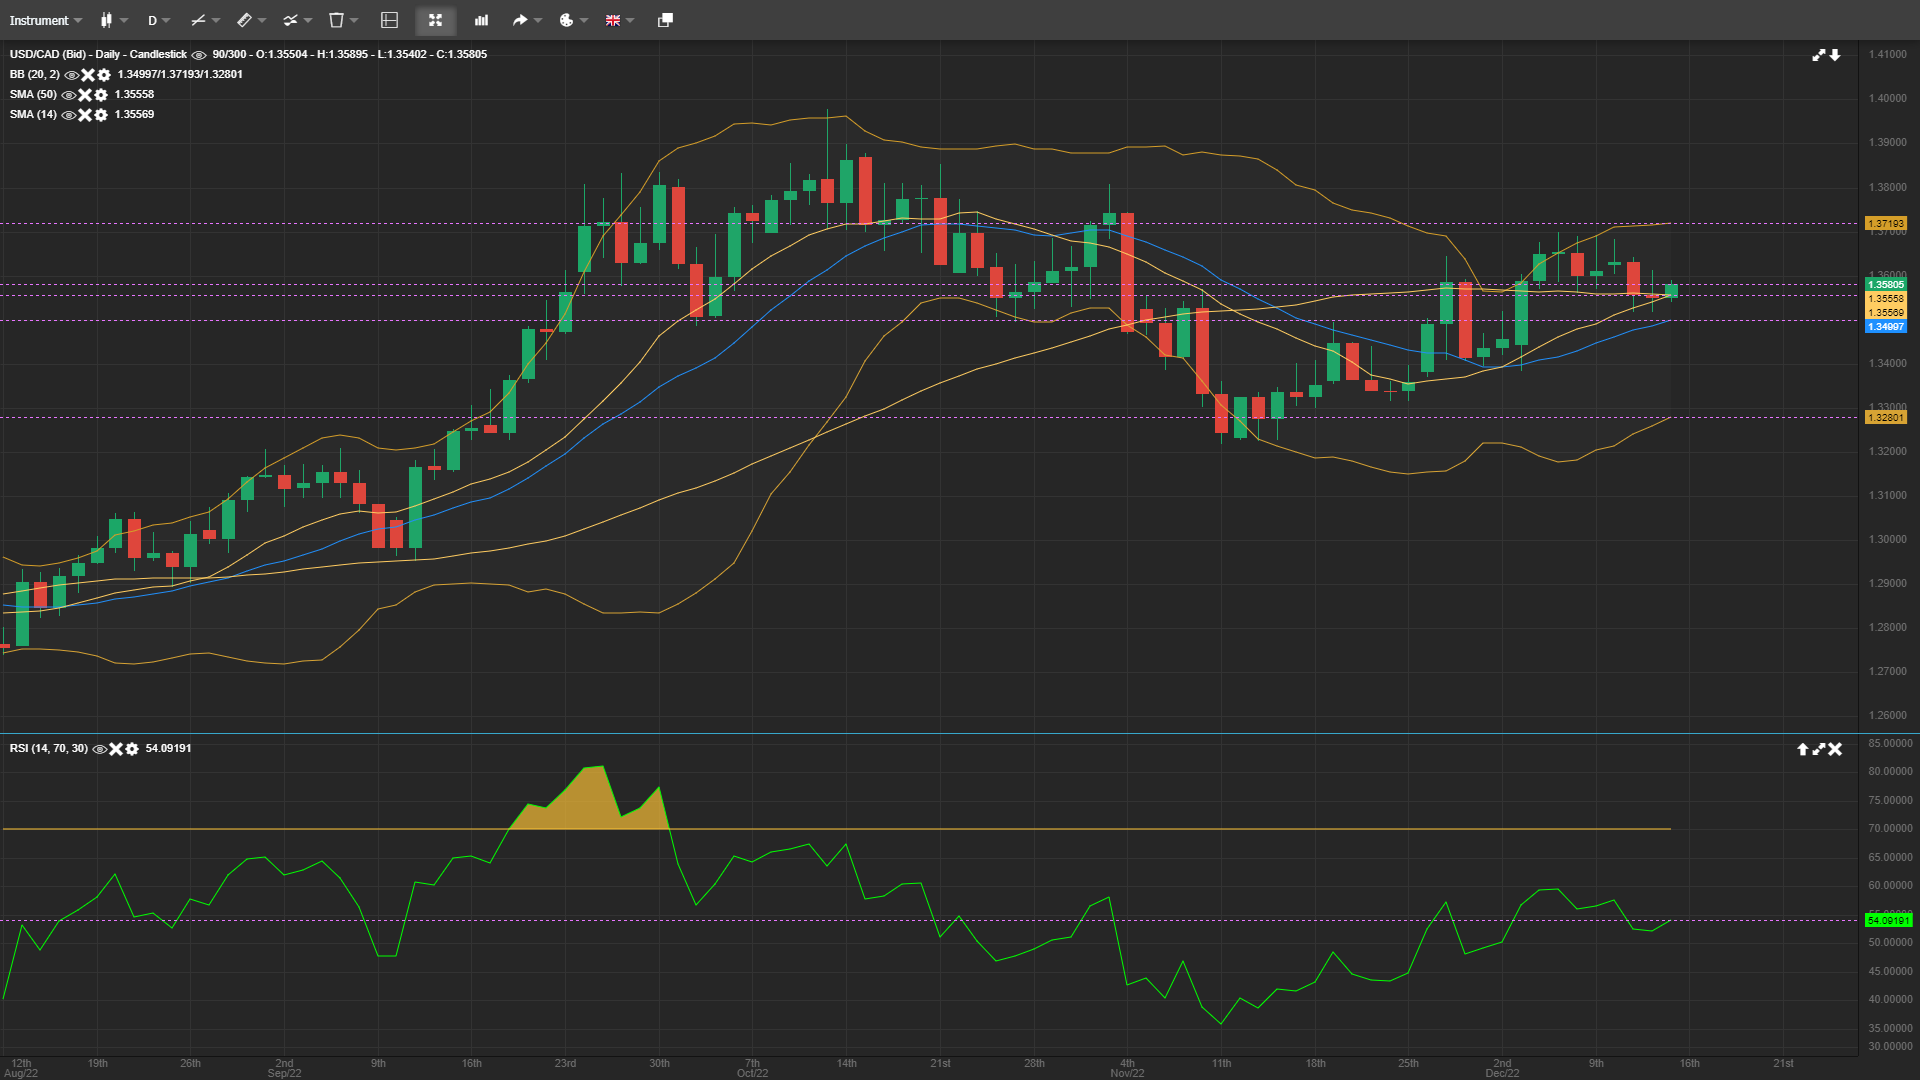Hide the SMA (50) indicator with eye icon

point(68,95)
